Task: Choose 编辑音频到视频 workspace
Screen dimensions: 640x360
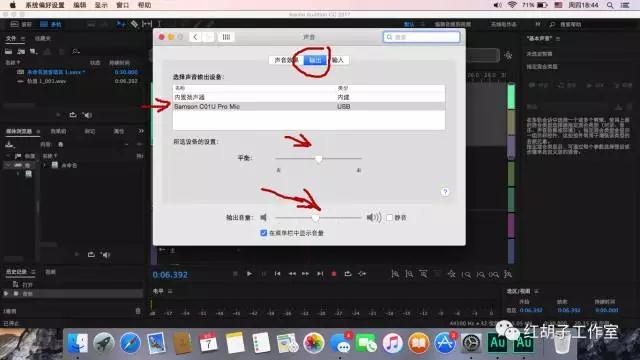Action: (x=453, y=24)
